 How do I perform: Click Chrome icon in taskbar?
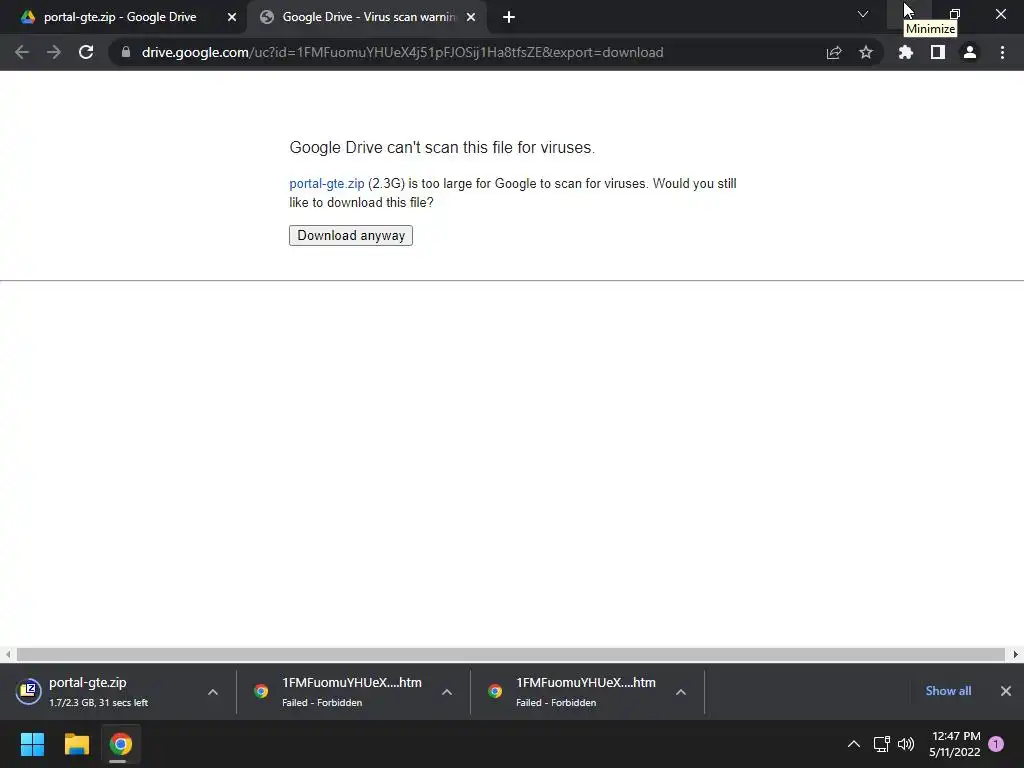pyautogui.click(x=120, y=744)
